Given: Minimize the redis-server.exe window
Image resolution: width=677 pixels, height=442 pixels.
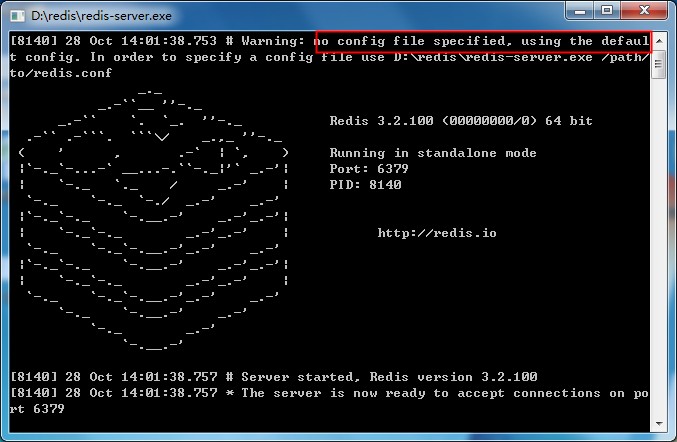Looking at the screenshot, I should pos(580,11).
